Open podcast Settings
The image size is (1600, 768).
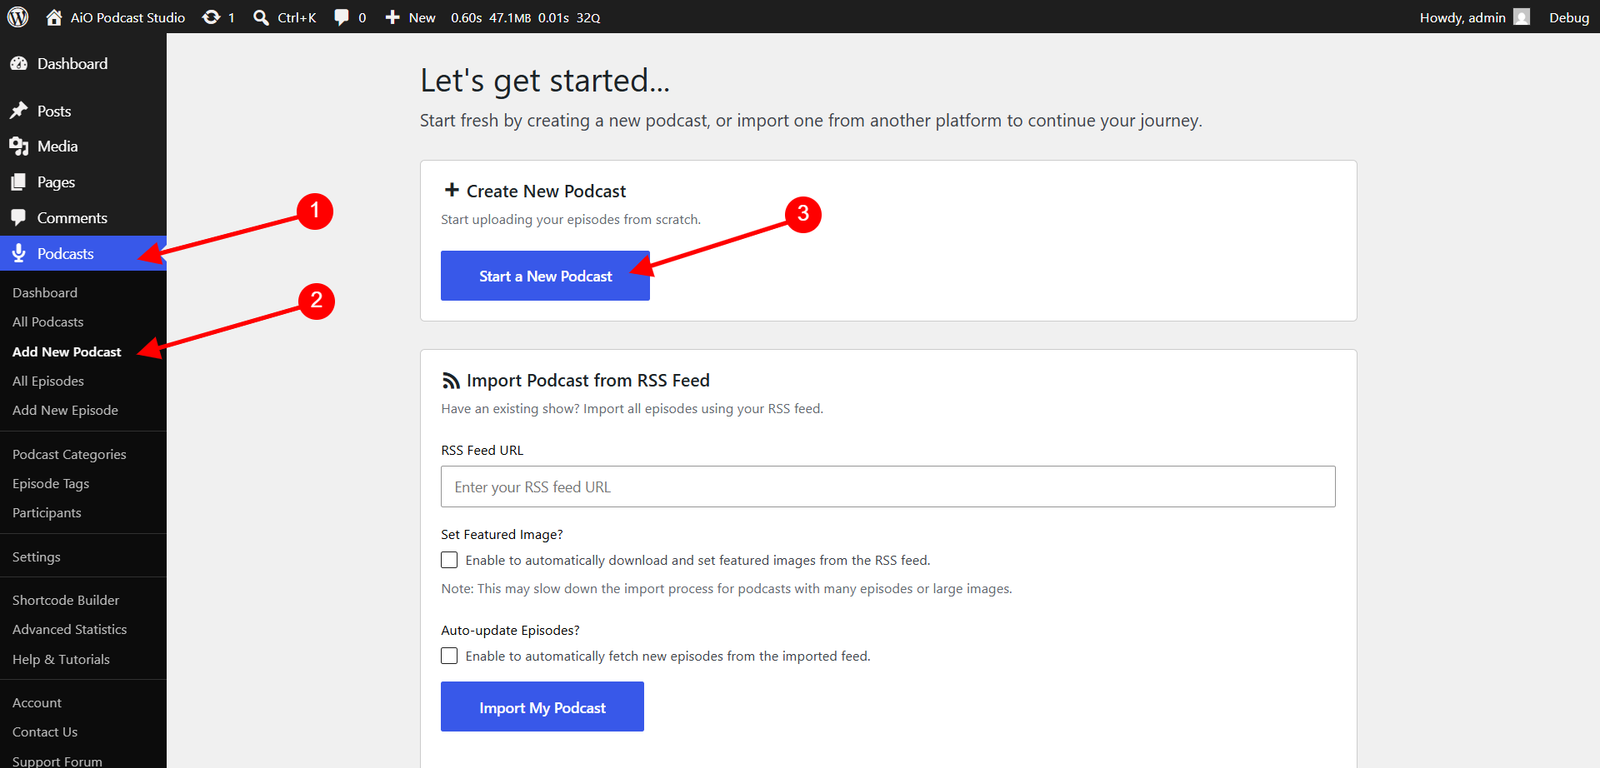pyautogui.click(x=36, y=557)
